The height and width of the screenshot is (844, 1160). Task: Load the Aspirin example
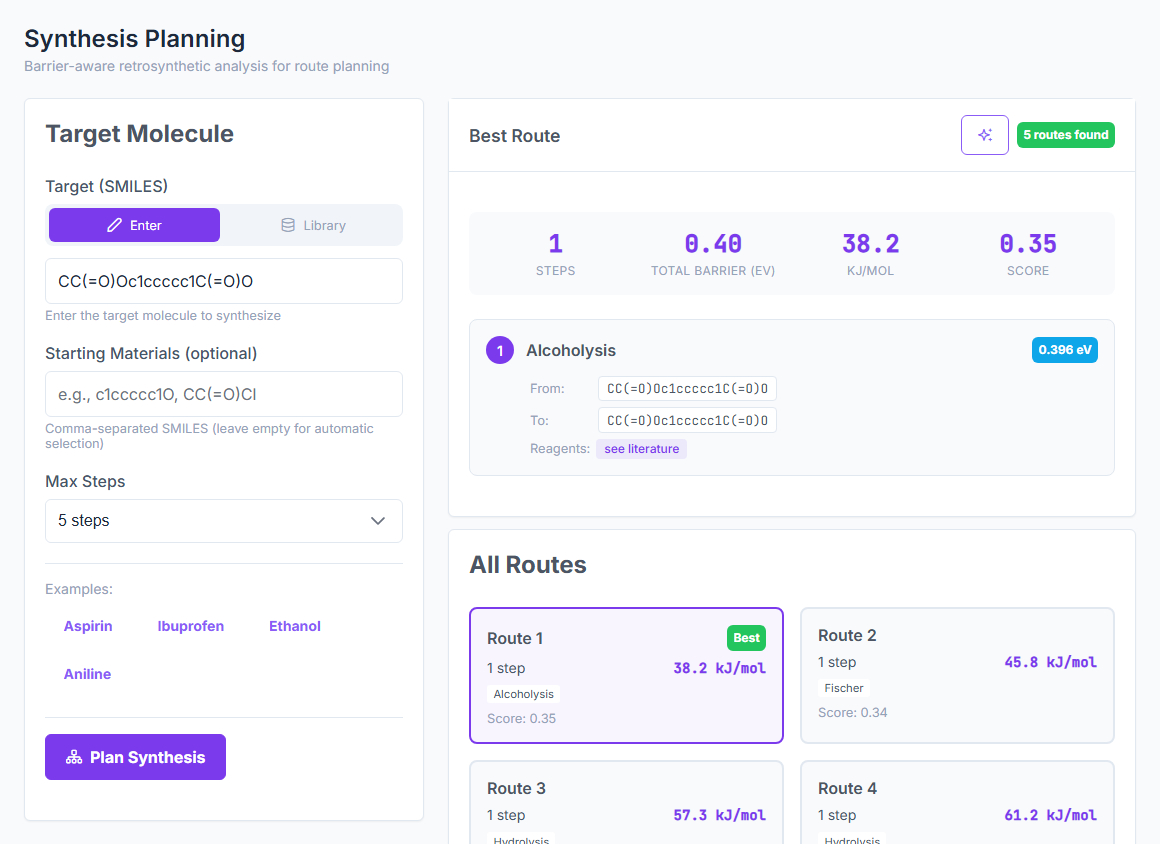tap(88, 626)
